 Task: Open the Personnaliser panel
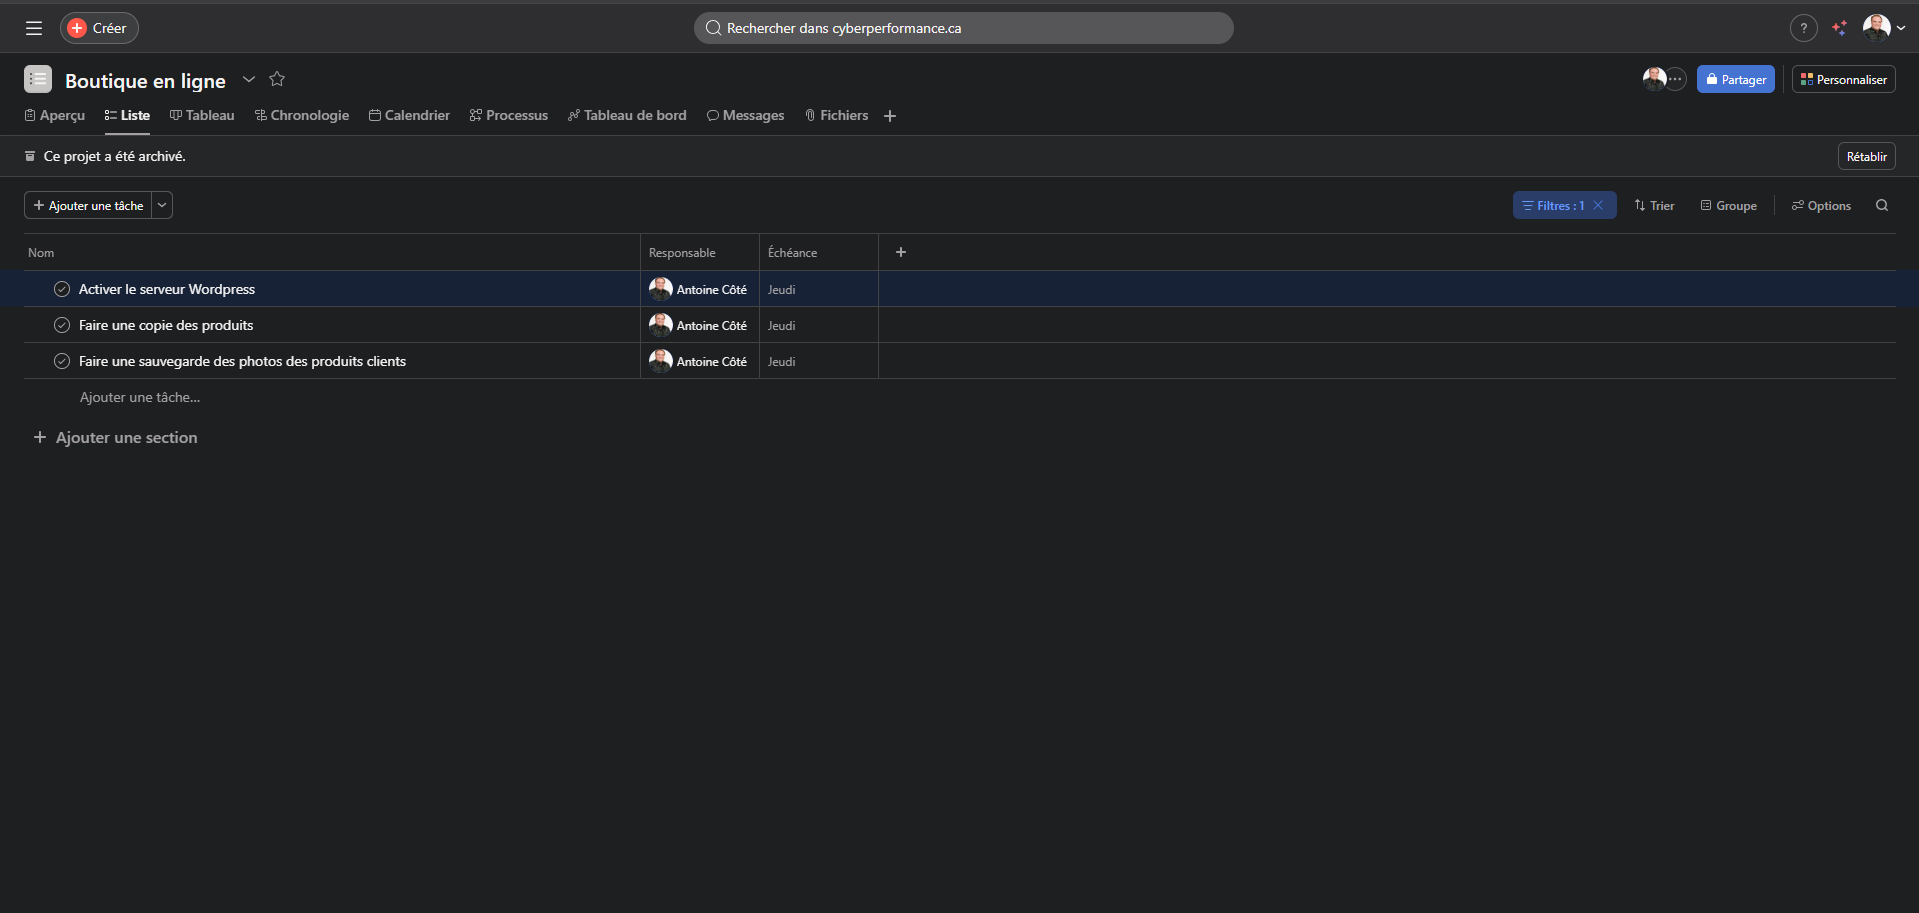(x=1843, y=79)
